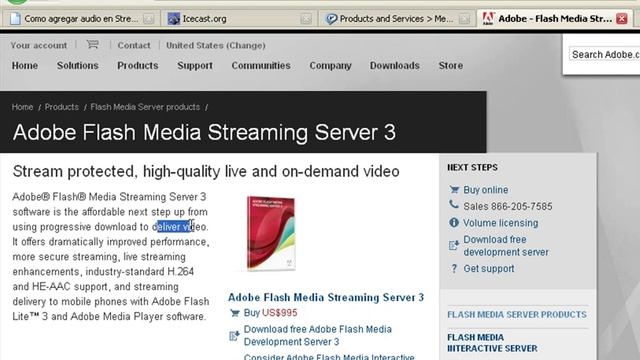The height and width of the screenshot is (360, 640).
Task: Click the red product box image
Action: 270,233
